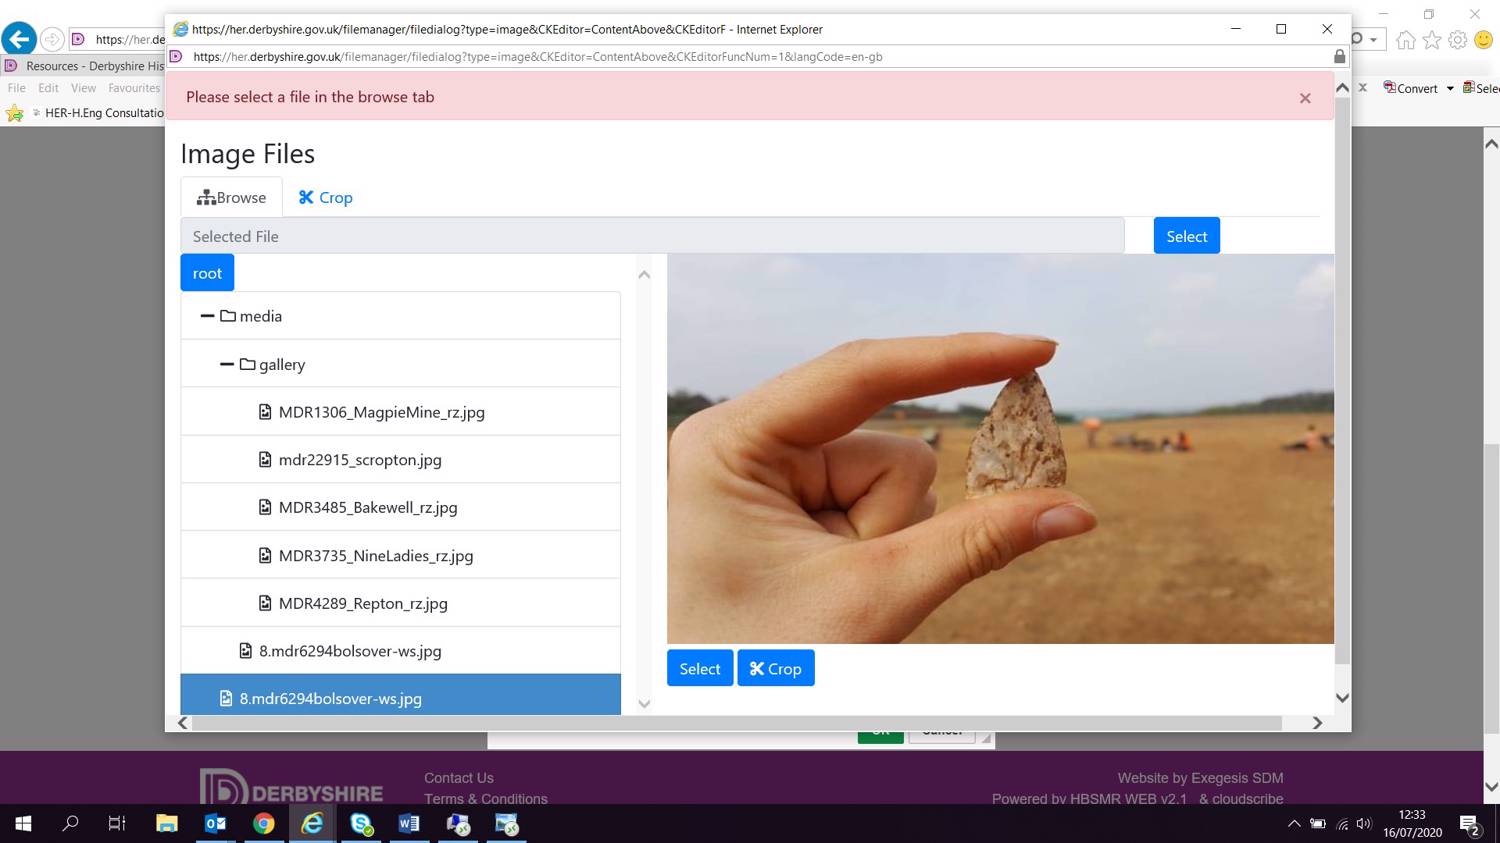Click the Select button below image preview

pos(699,669)
